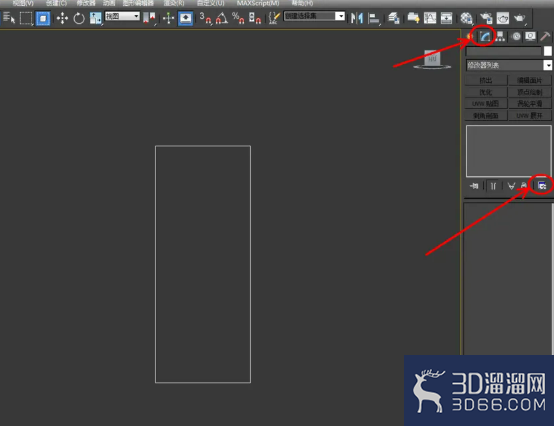Activate the Select and Scale tool

[95, 18]
